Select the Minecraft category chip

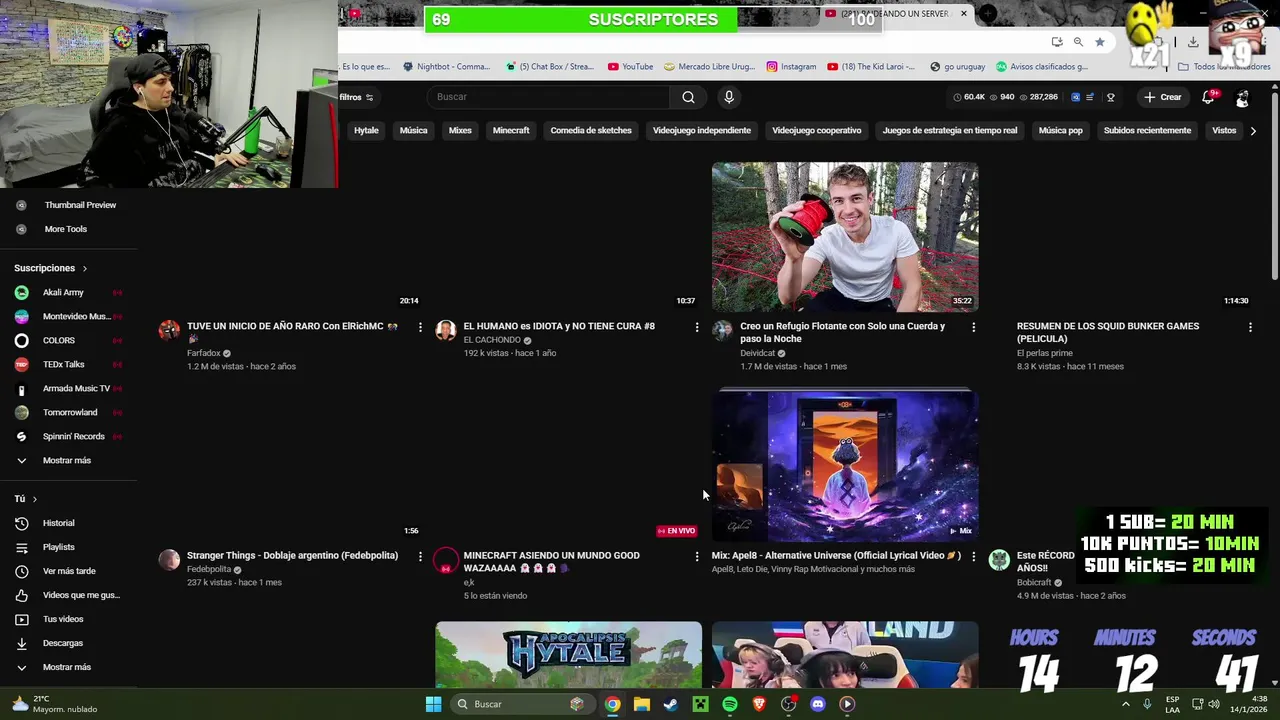511,130
